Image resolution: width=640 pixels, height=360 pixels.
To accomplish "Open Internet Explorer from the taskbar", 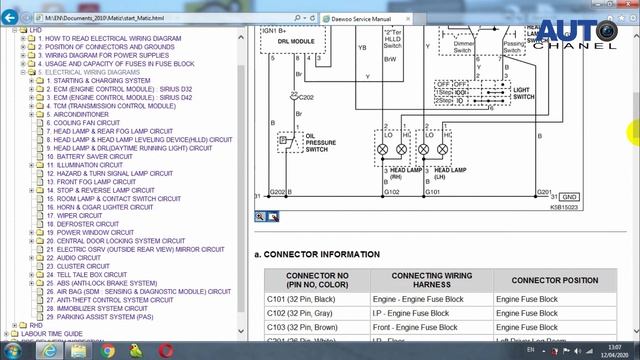I will pos(49,351).
